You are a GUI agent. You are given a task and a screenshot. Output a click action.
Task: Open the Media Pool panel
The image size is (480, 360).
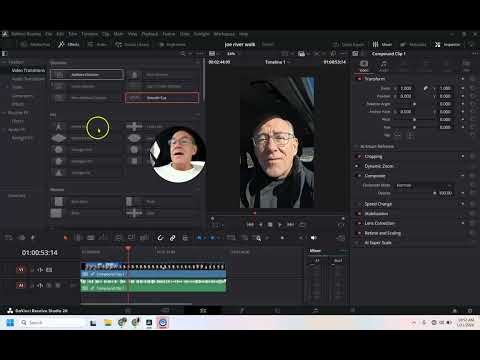[35, 44]
